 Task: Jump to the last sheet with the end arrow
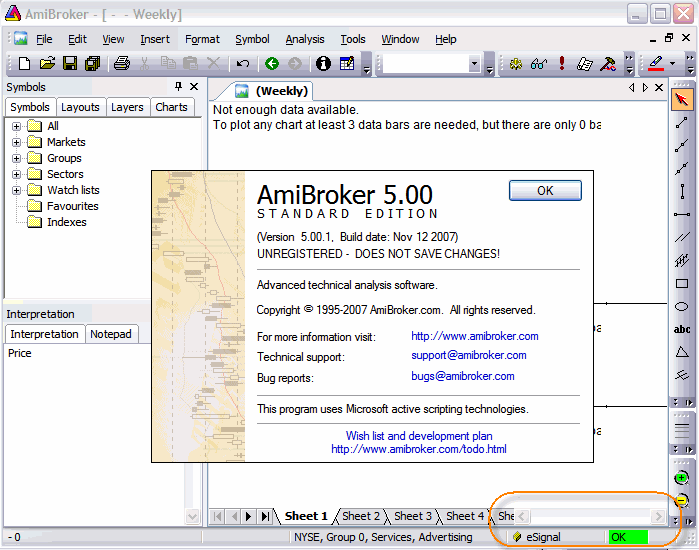[x=265, y=517]
